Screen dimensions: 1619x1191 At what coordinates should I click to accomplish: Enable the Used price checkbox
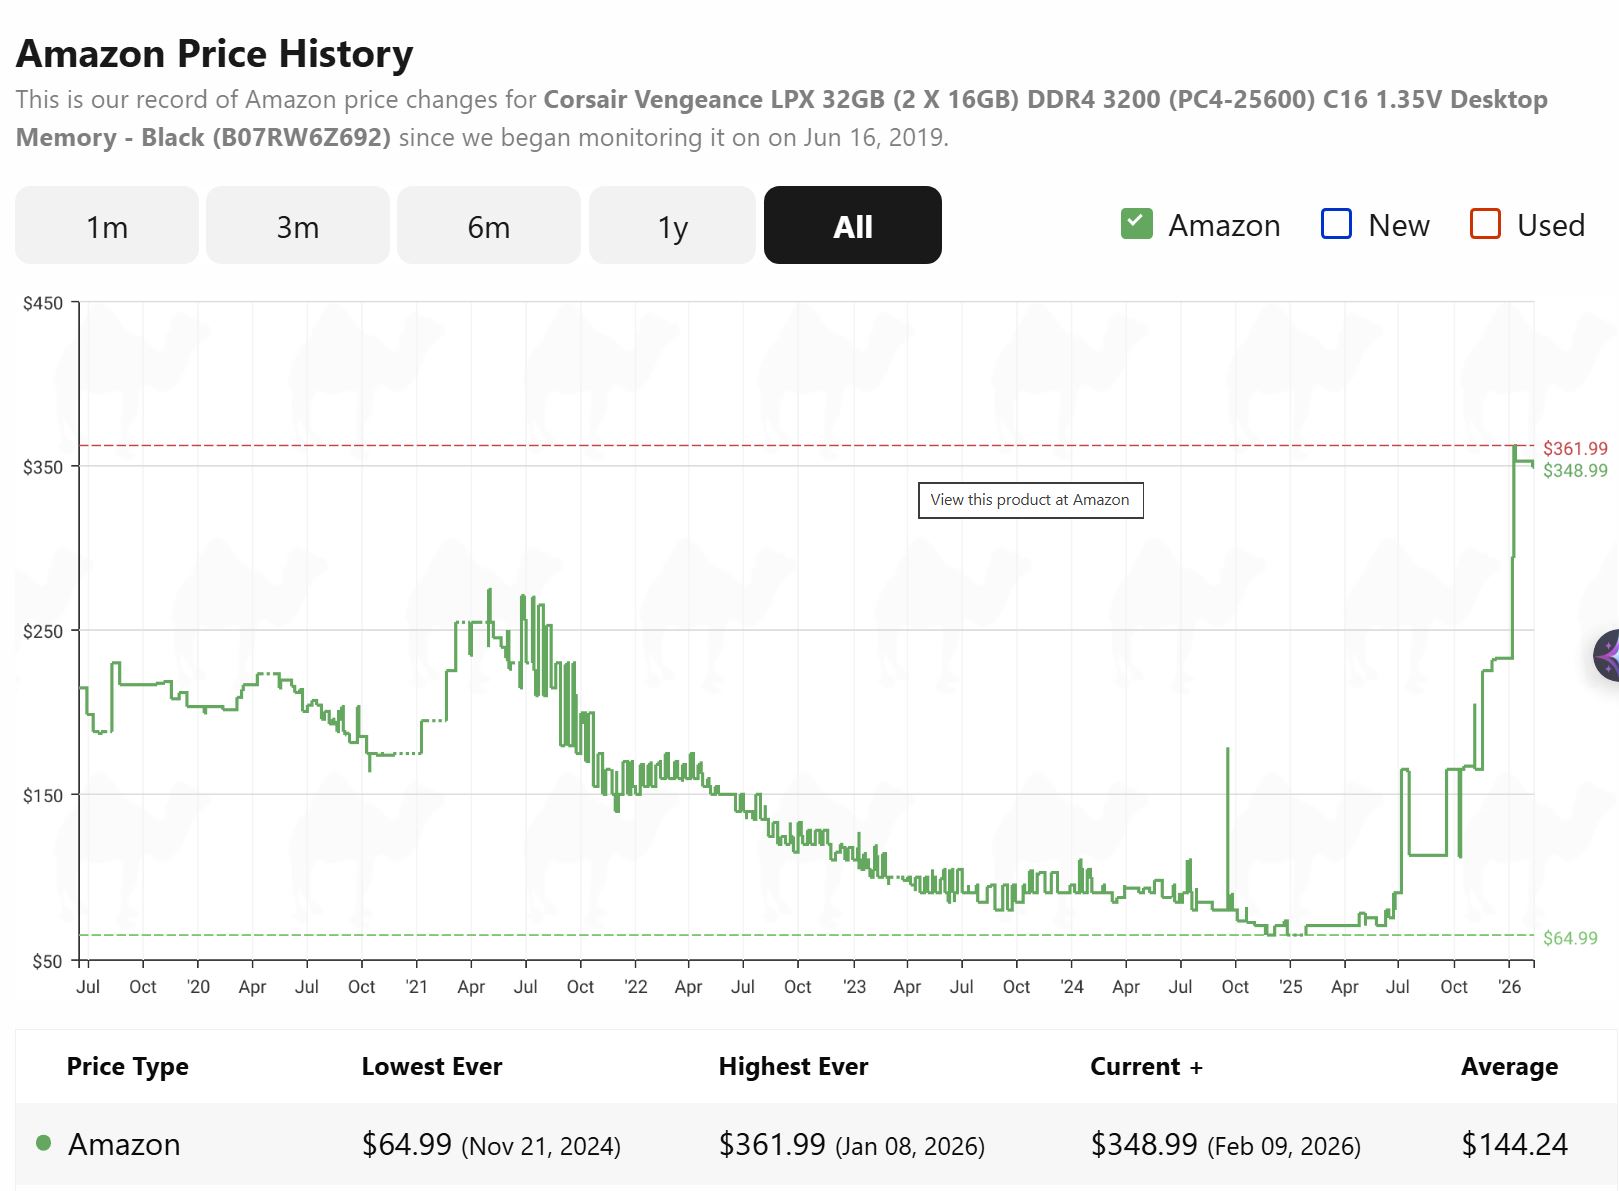1485,224
